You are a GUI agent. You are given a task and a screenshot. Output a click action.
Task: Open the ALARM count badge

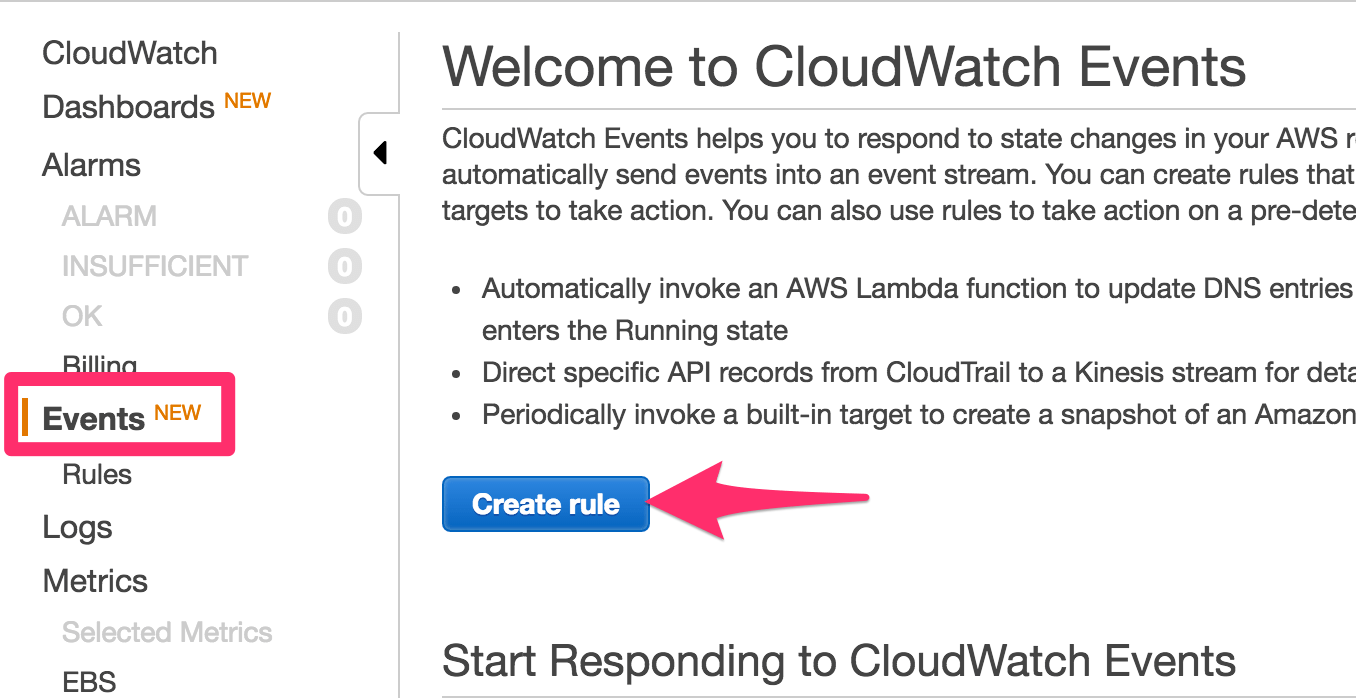(344, 216)
